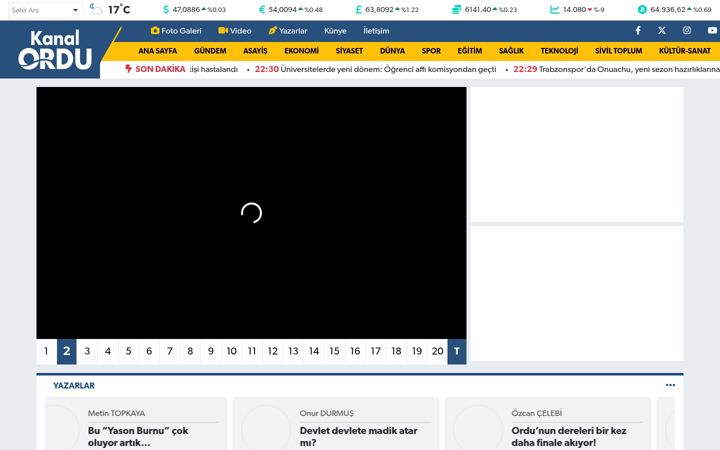Image resolution: width=720 pixels, height=450 pixels.
Task: Open Metin TOPKAYA Yason Burnu column
Action: pyautogui.click(x=138, y=437)
